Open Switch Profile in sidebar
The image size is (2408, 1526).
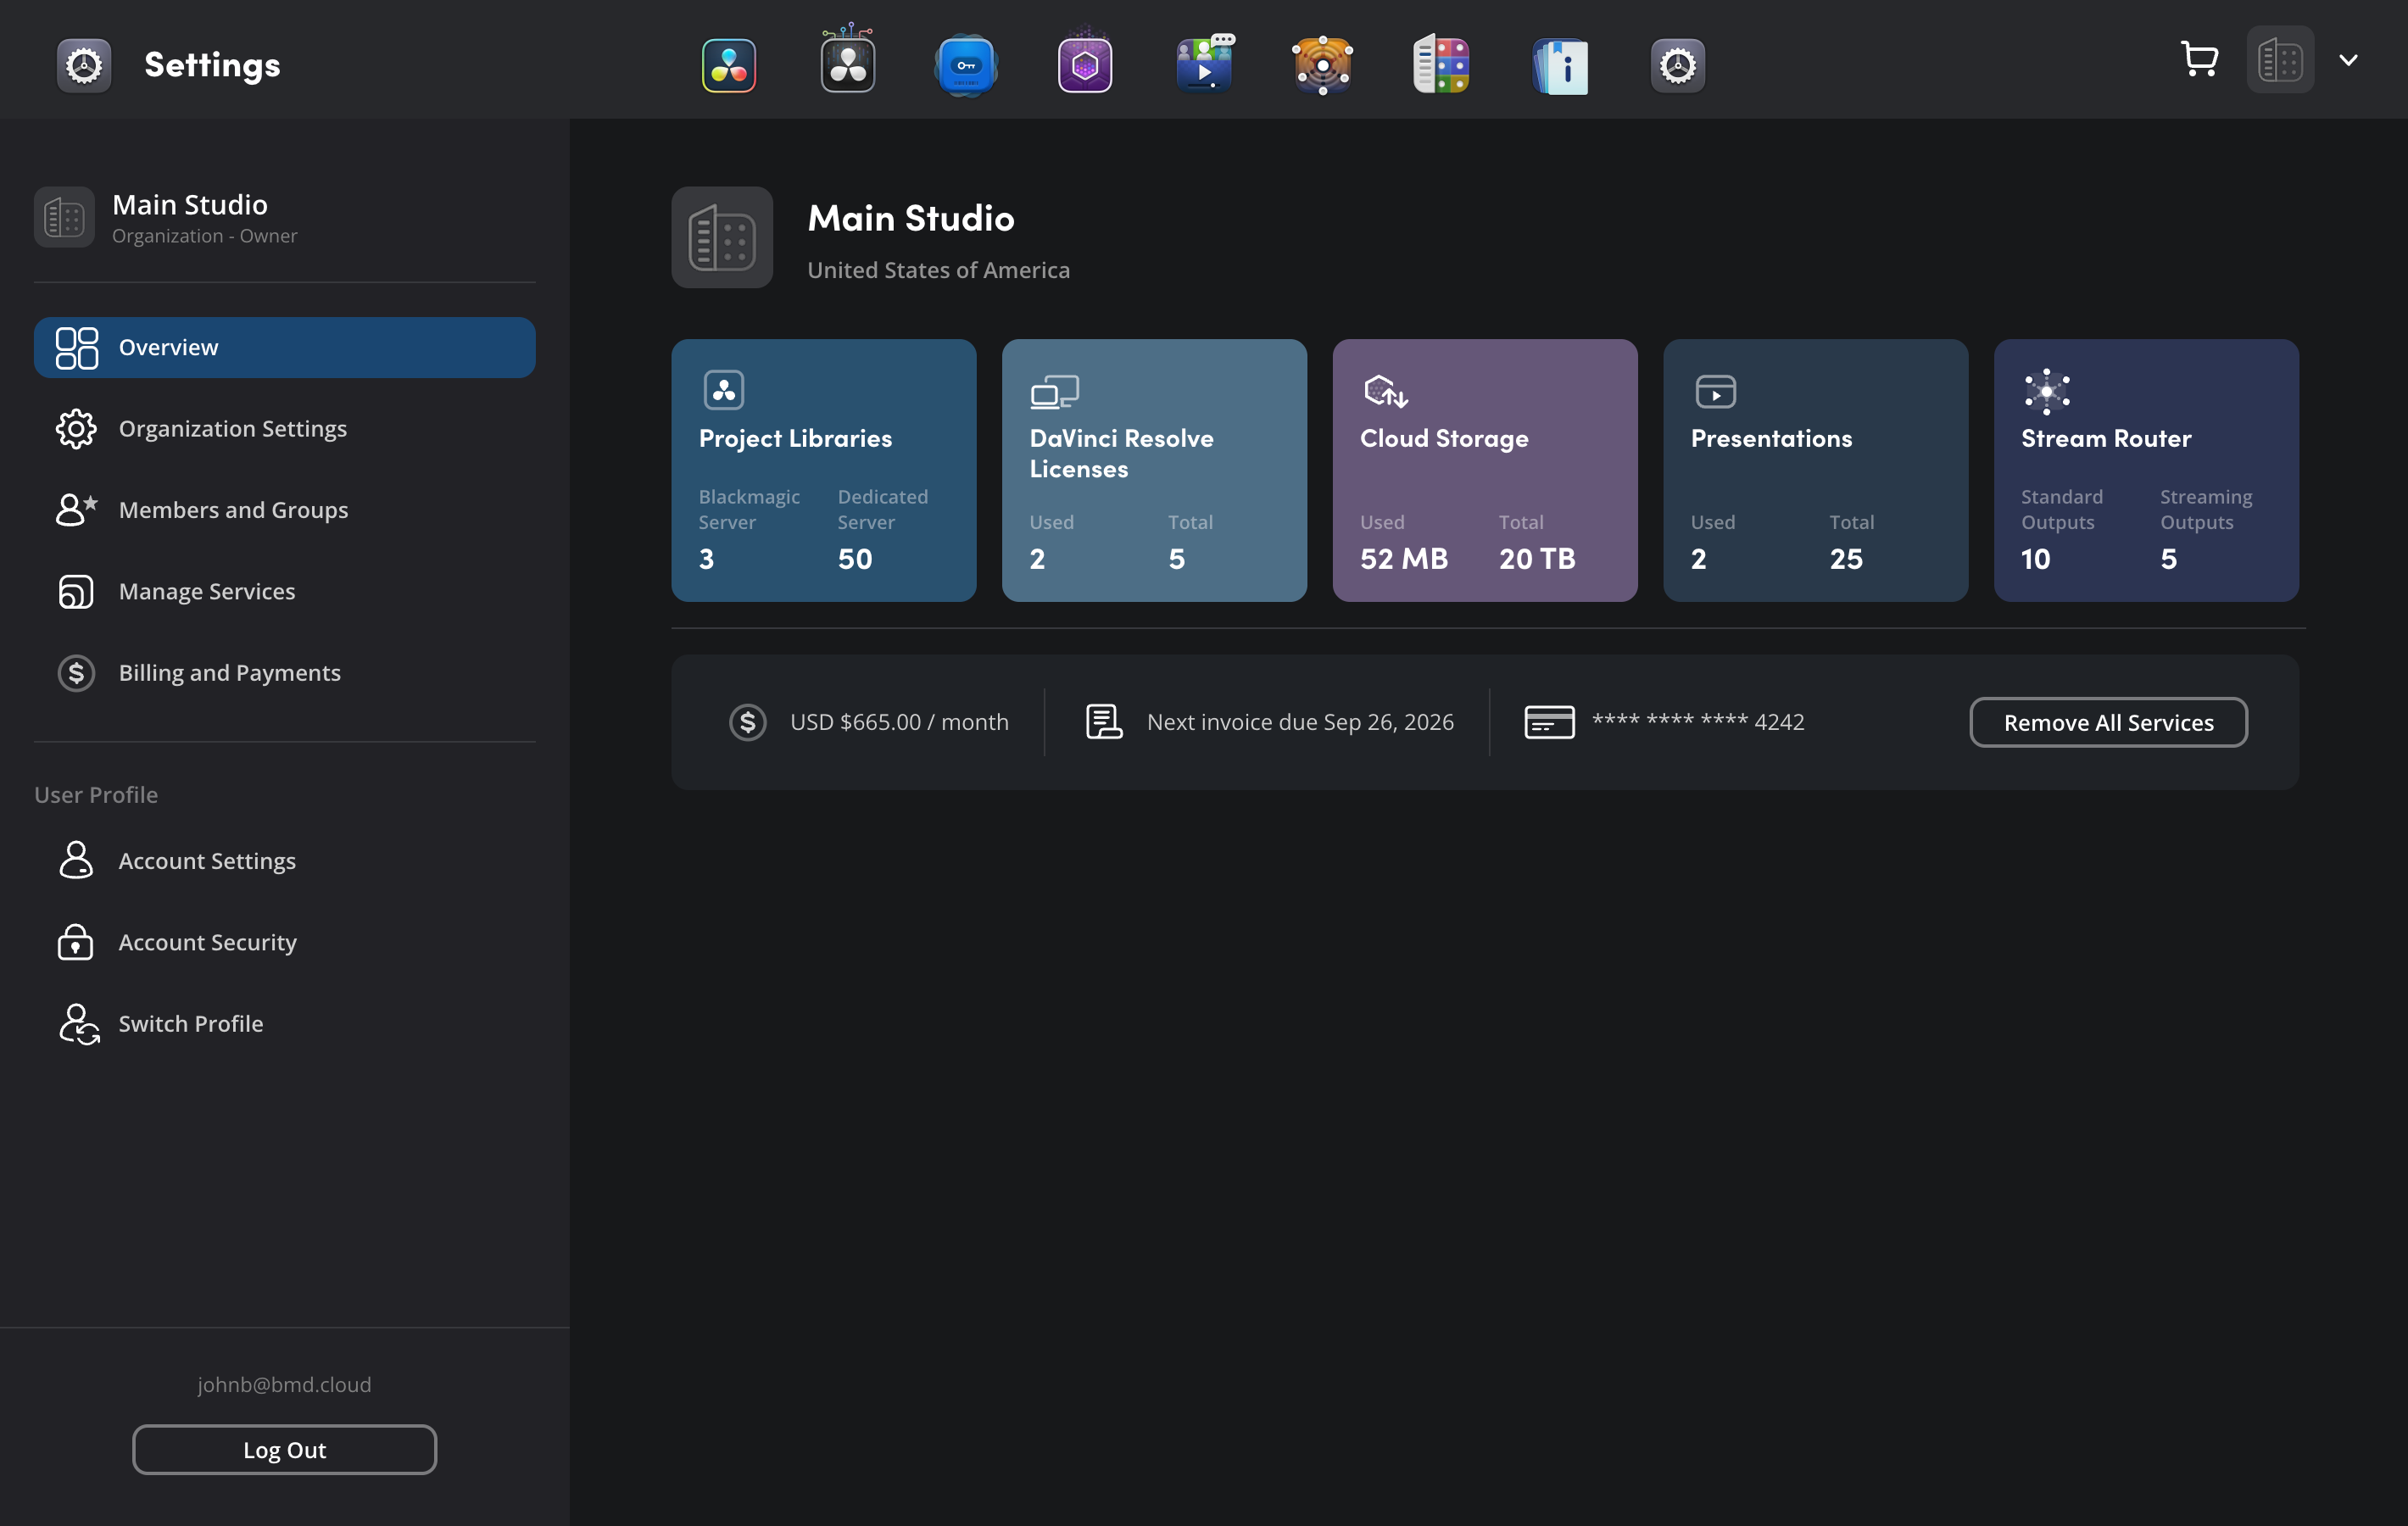pos(285,1024)
